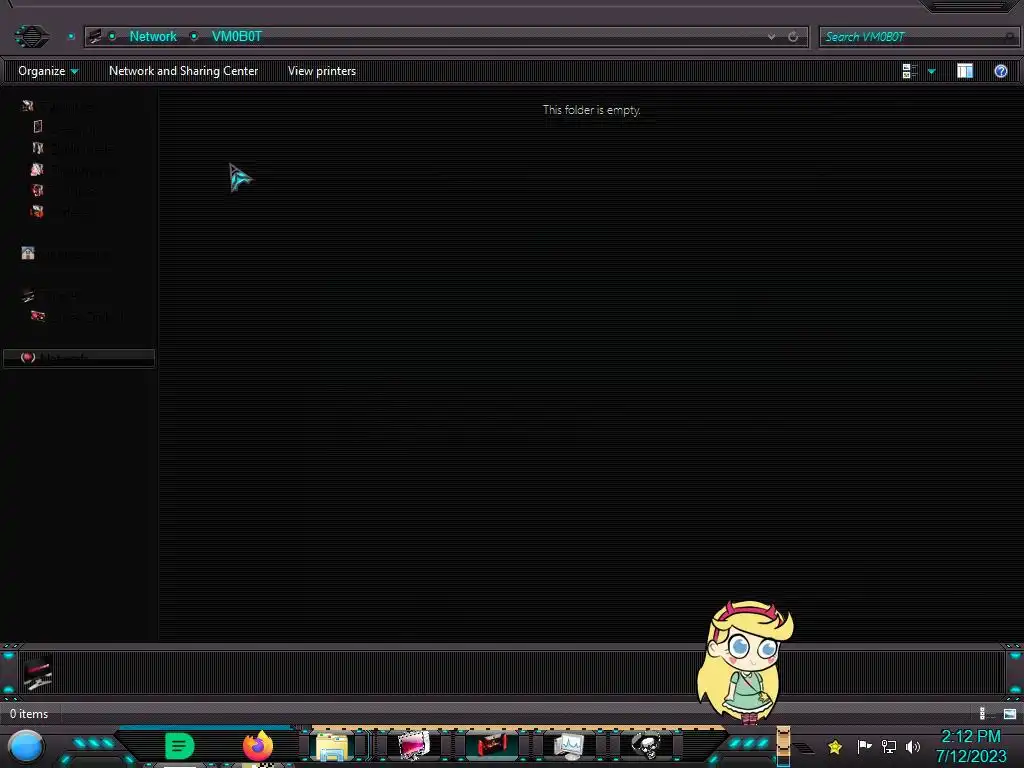This screenshot has height=768, width=1024.
Task: Click the 'This folder is empty.' text
Action: [x=592, y=110]
